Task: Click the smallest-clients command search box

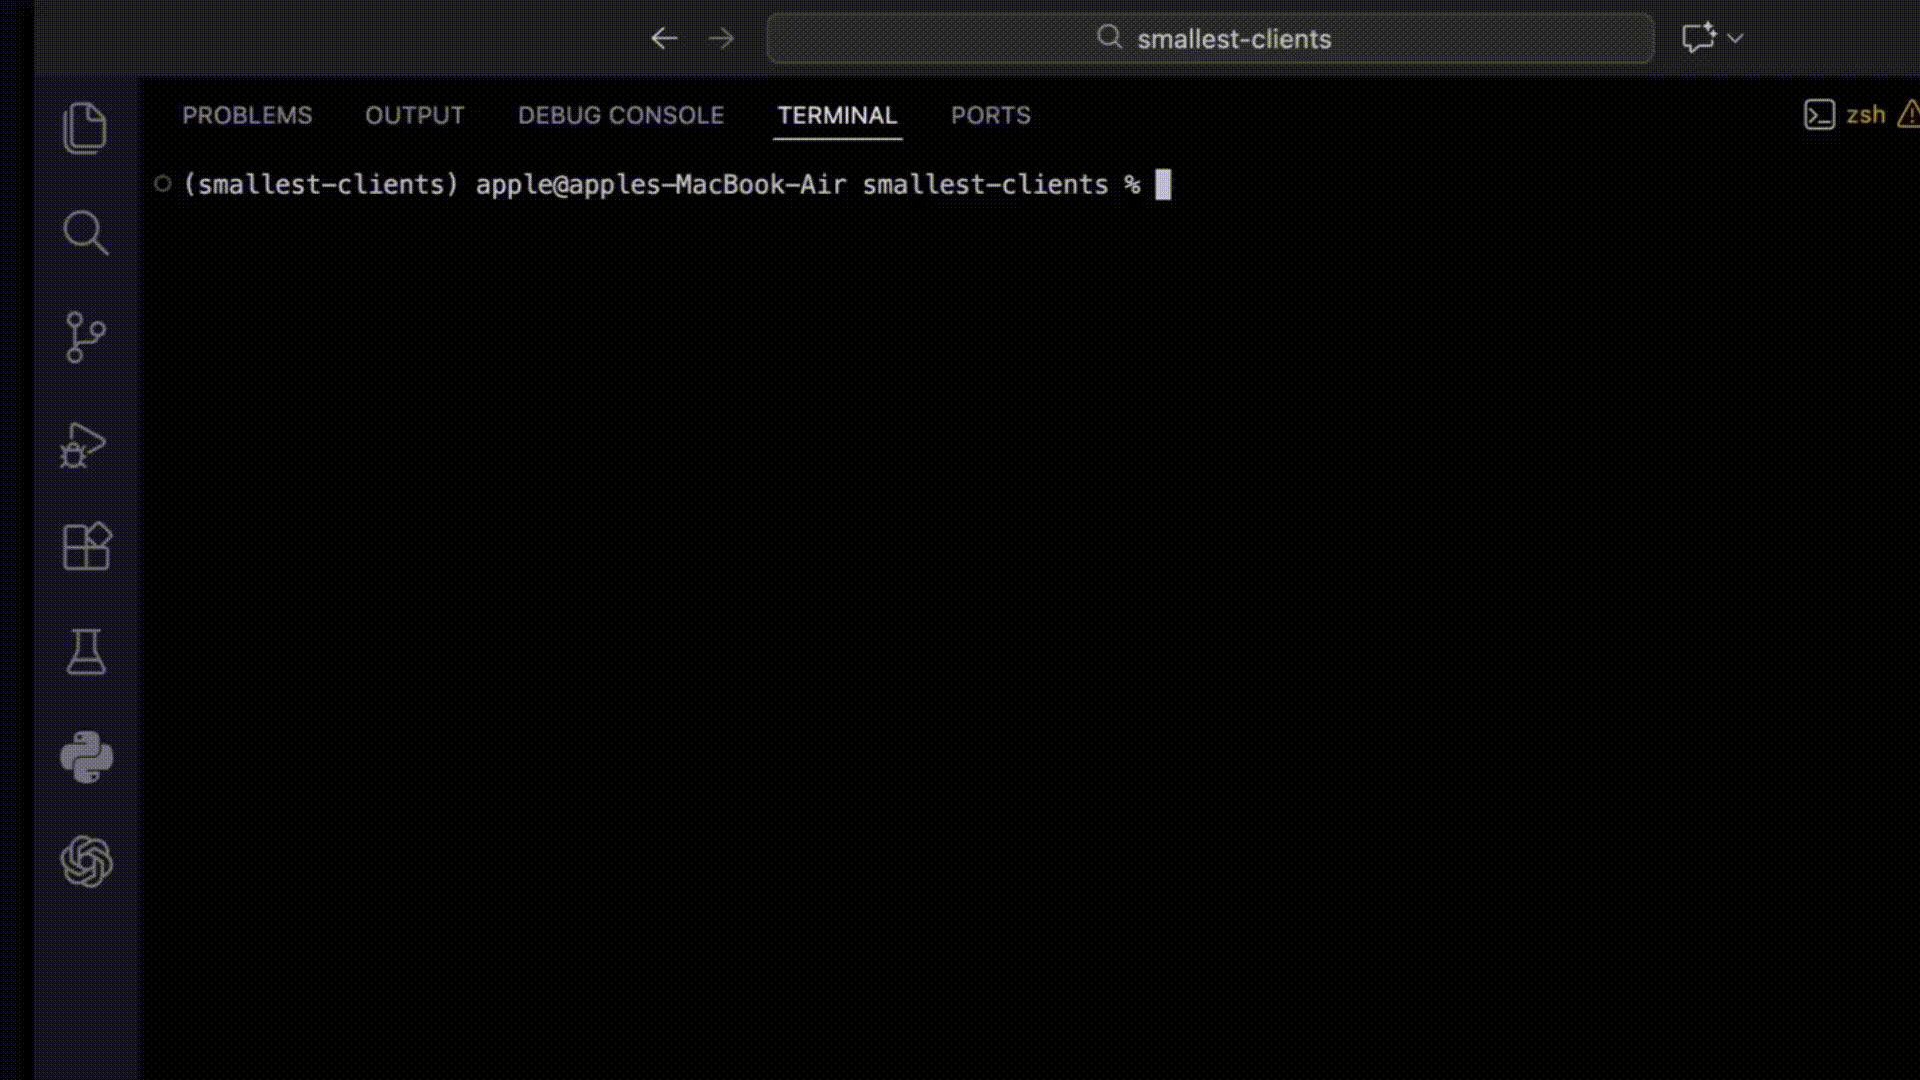Action: [1210, 39]
